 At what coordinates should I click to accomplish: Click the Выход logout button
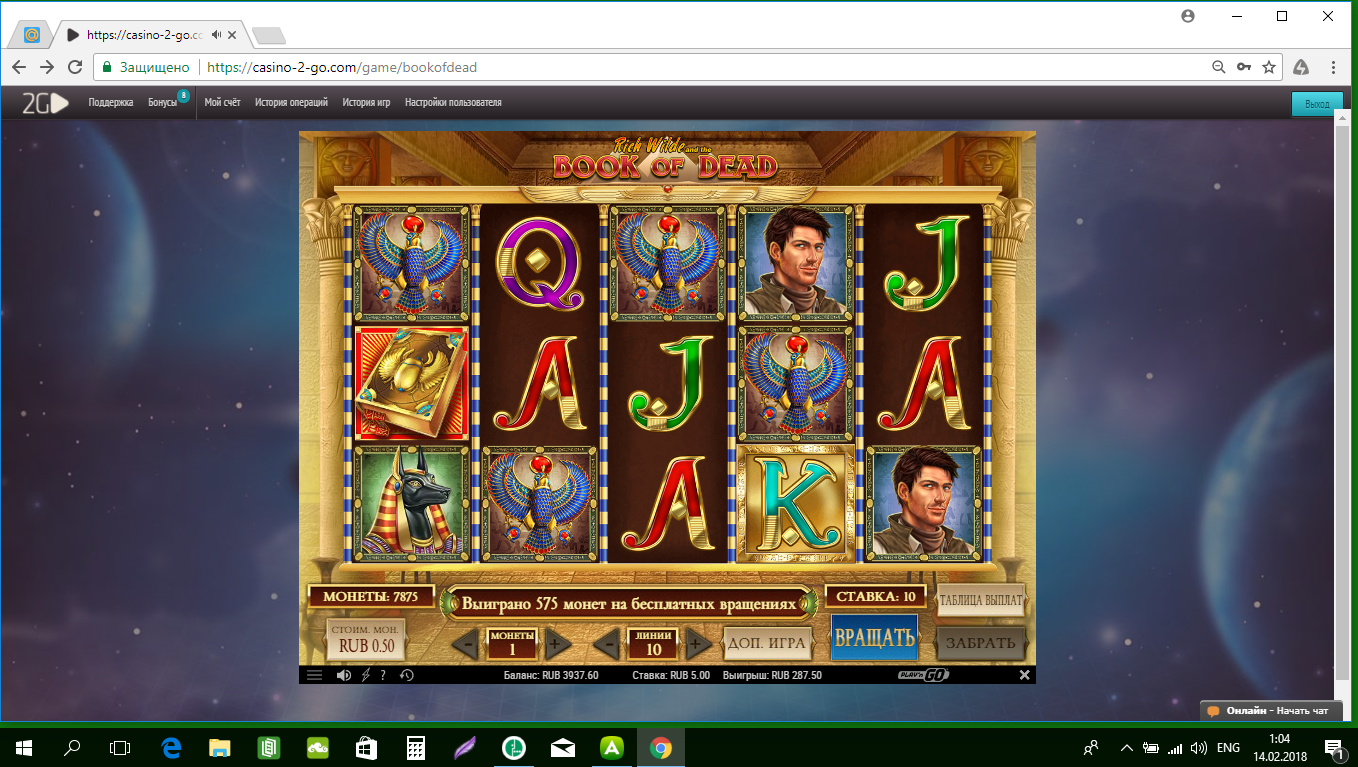1317,104
